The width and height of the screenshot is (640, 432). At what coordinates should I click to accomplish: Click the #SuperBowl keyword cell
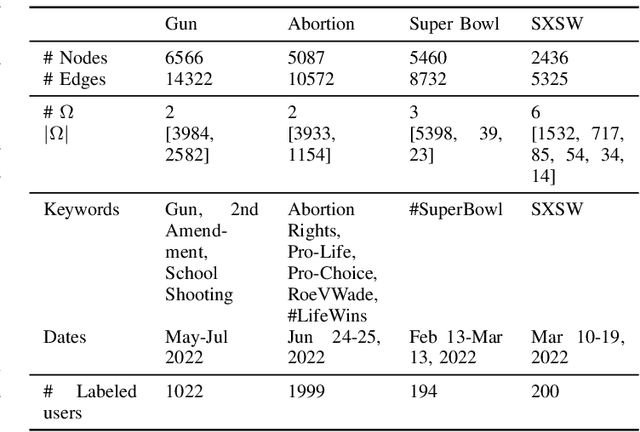[455, 209]
